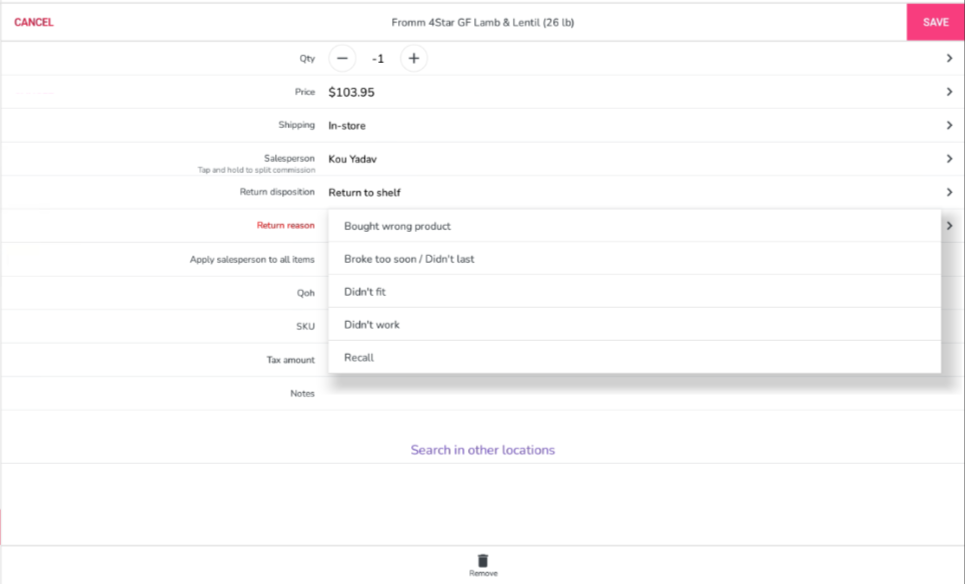Change the Kou Yadav salesperson value
Screen dimensions: 965x584
coord(353,159)
